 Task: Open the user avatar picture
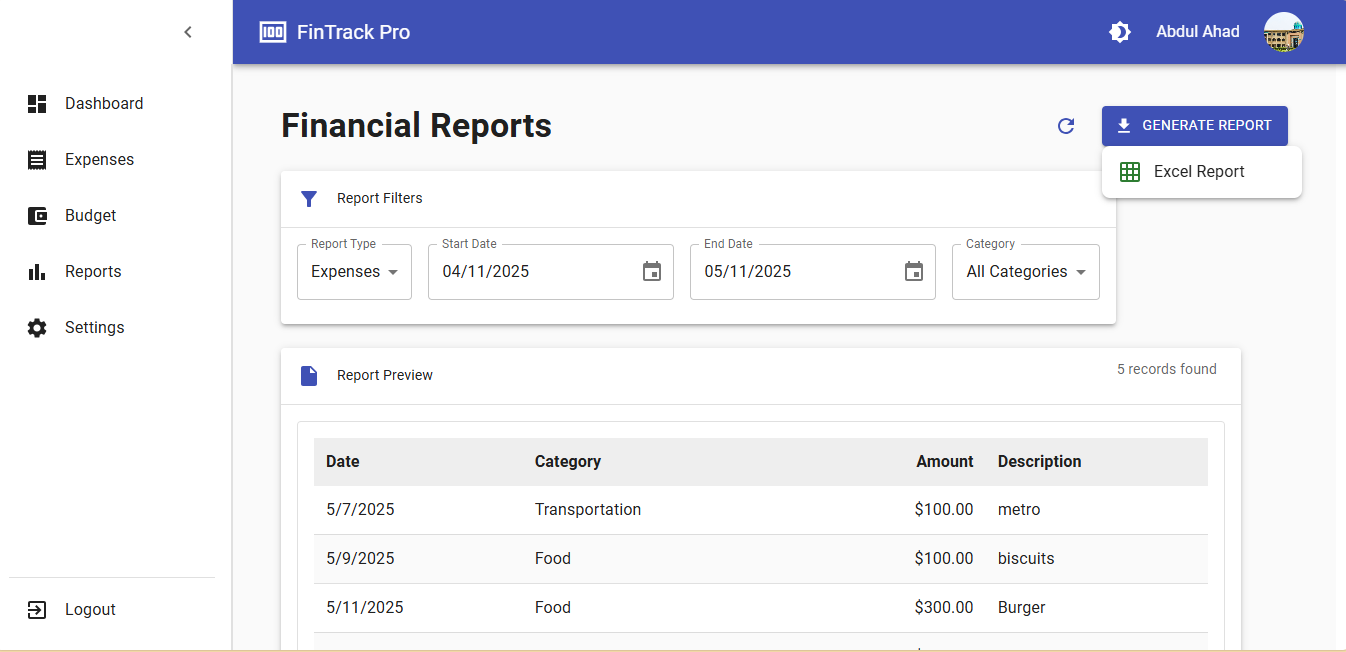(1284, 32)
